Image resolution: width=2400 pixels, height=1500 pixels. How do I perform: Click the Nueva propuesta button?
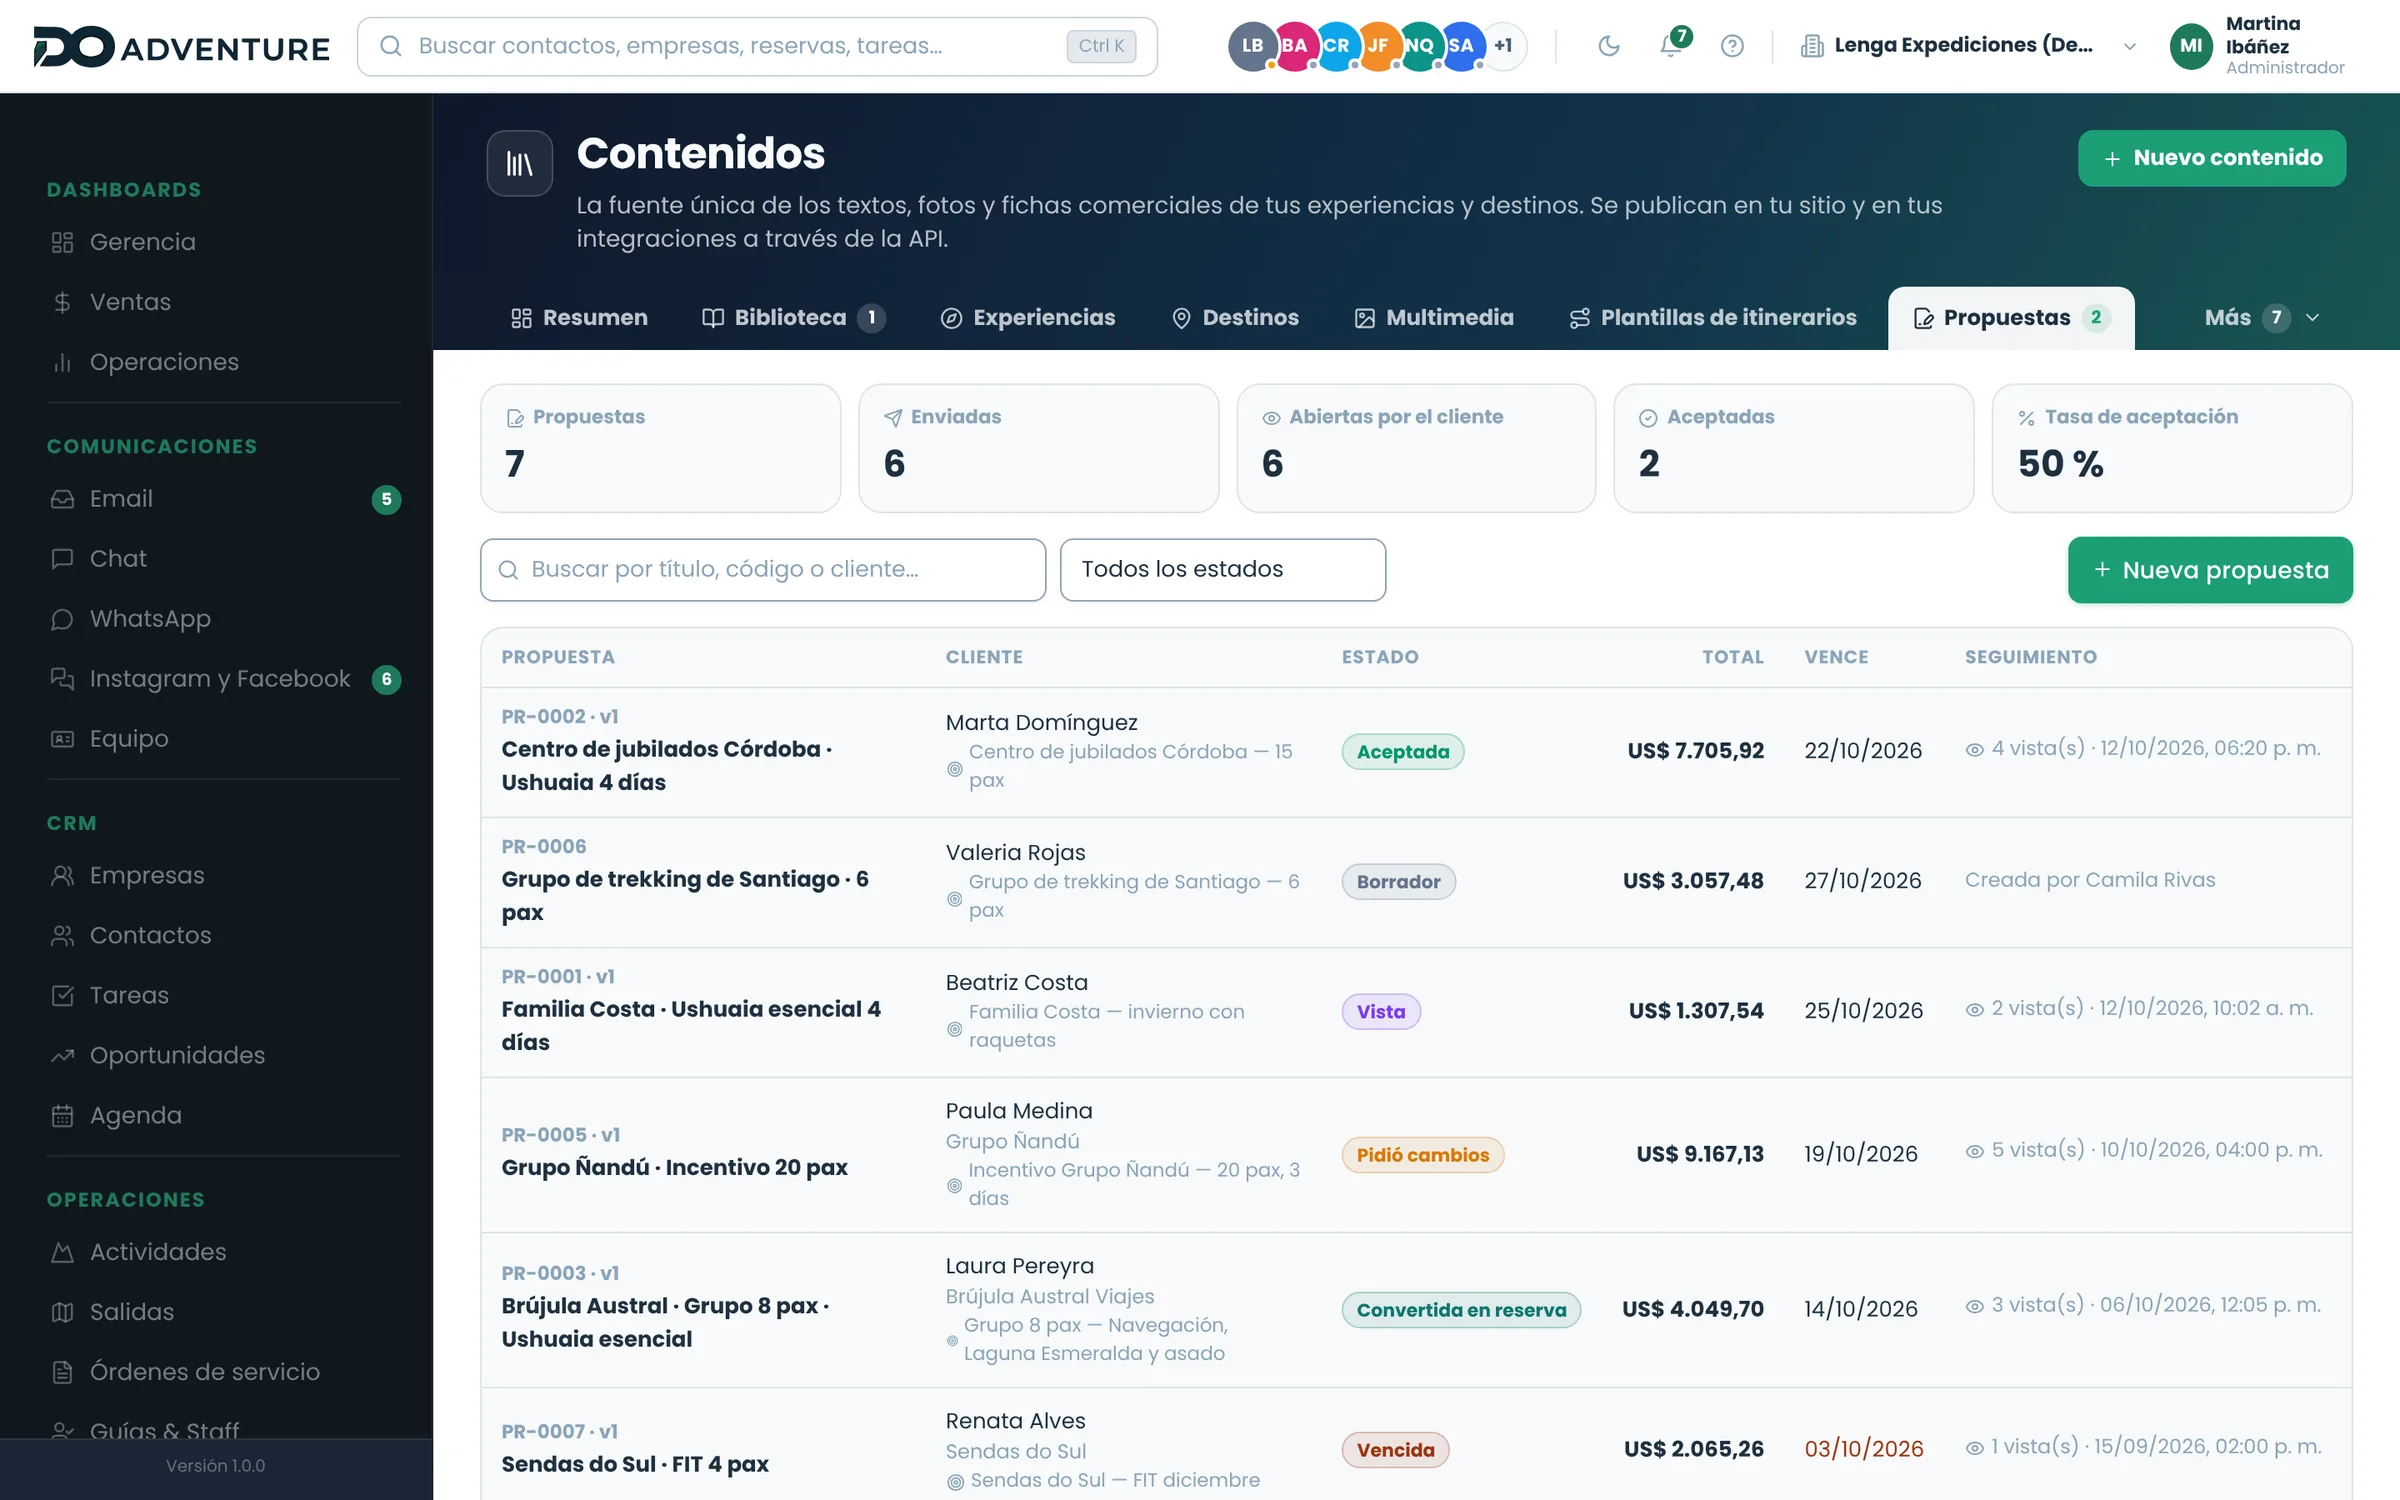[x=2210, y=570]
